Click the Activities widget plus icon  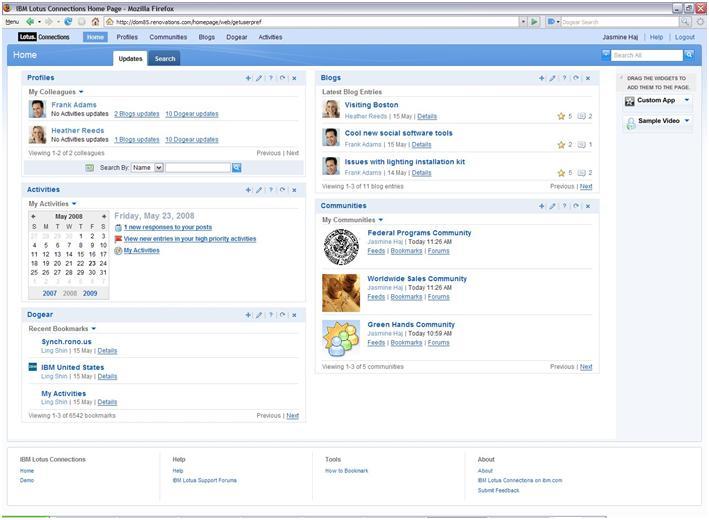click(248, 190)
